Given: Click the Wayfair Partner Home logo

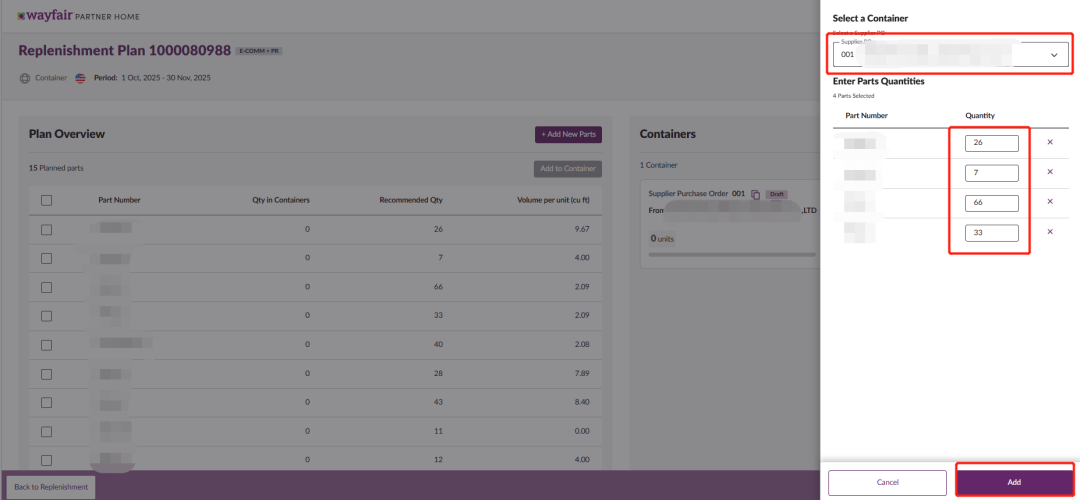Looking at the screenshot, I should 79,16.
